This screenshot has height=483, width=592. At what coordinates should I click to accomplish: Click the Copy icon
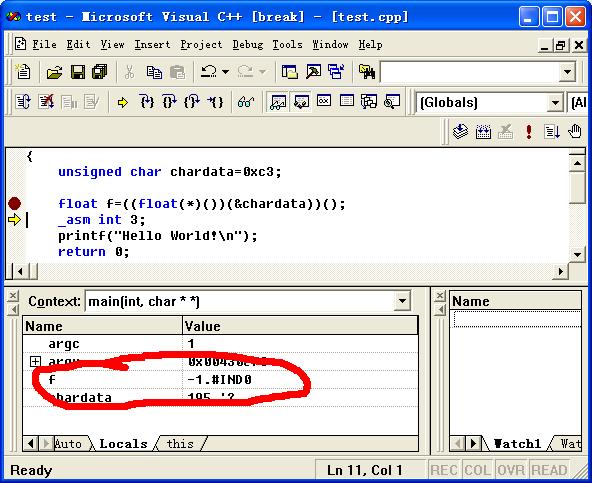(x=154, y=72)
